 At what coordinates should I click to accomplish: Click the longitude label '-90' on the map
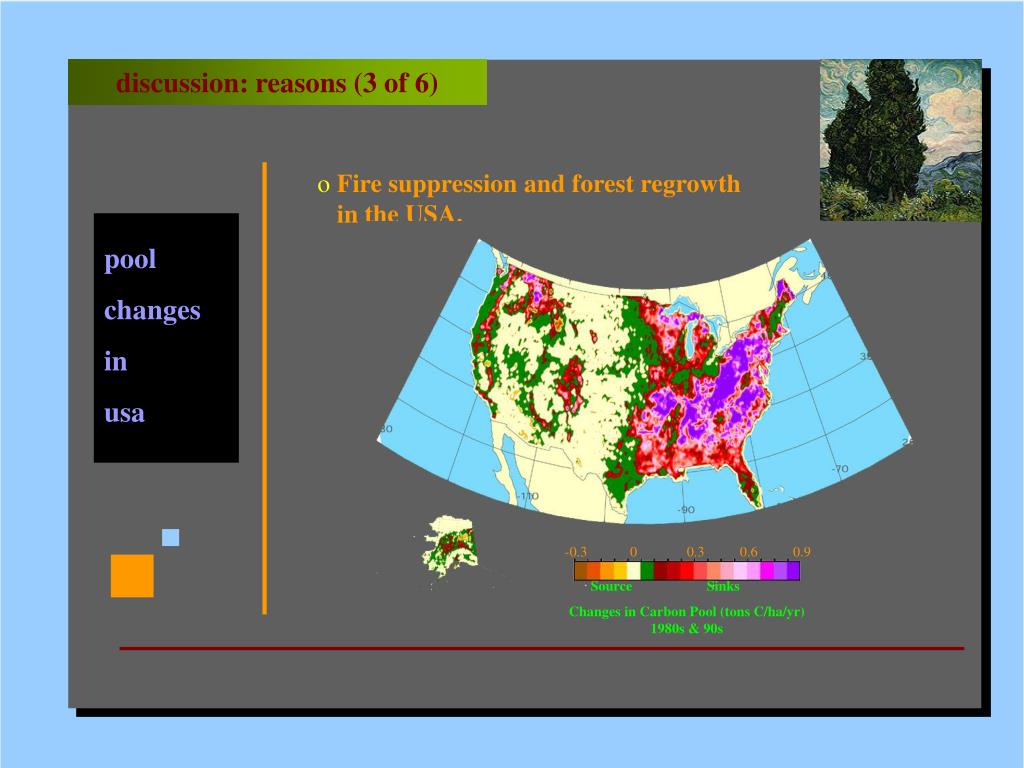686,509
